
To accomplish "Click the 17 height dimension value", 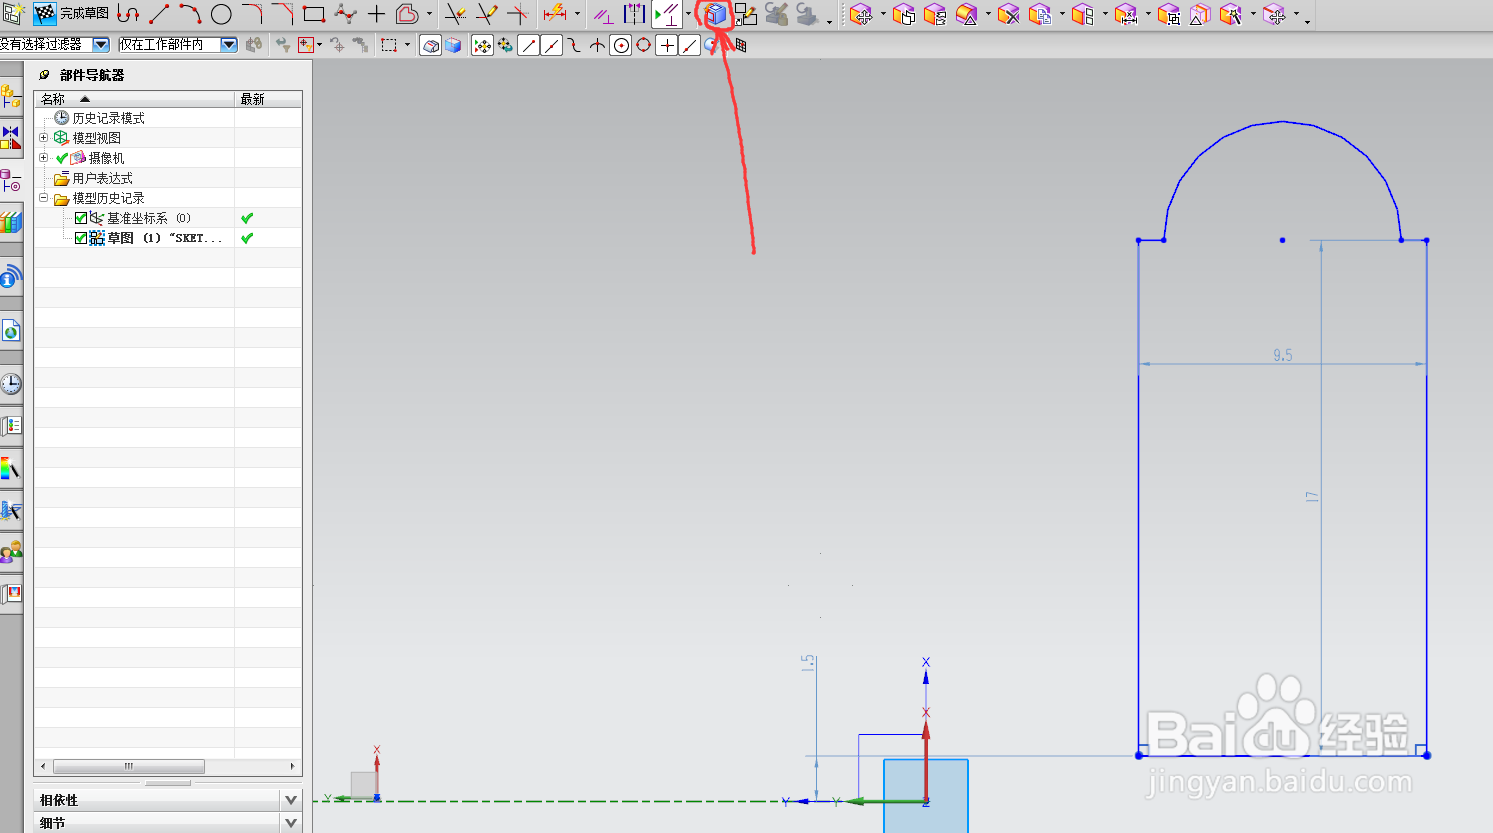I will (x=1312, y=496).
